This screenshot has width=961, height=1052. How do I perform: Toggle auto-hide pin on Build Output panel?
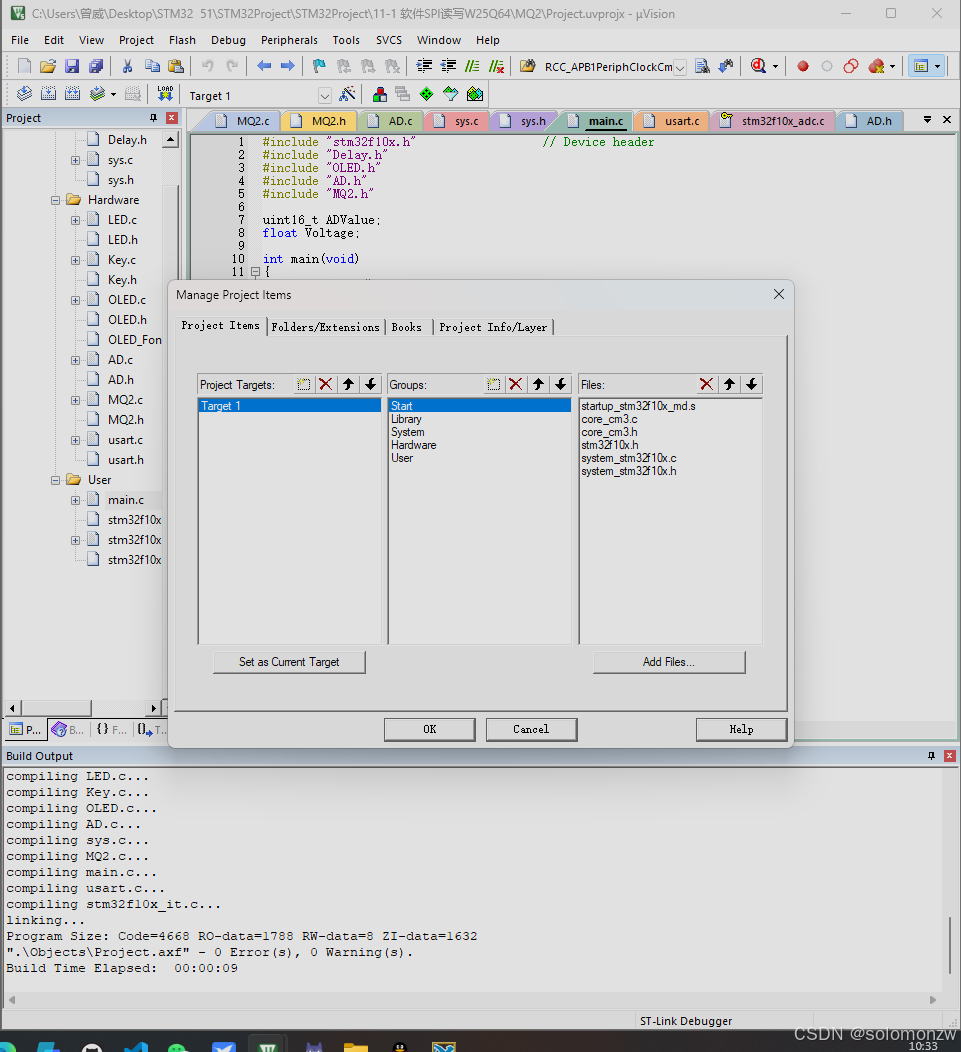930,756
